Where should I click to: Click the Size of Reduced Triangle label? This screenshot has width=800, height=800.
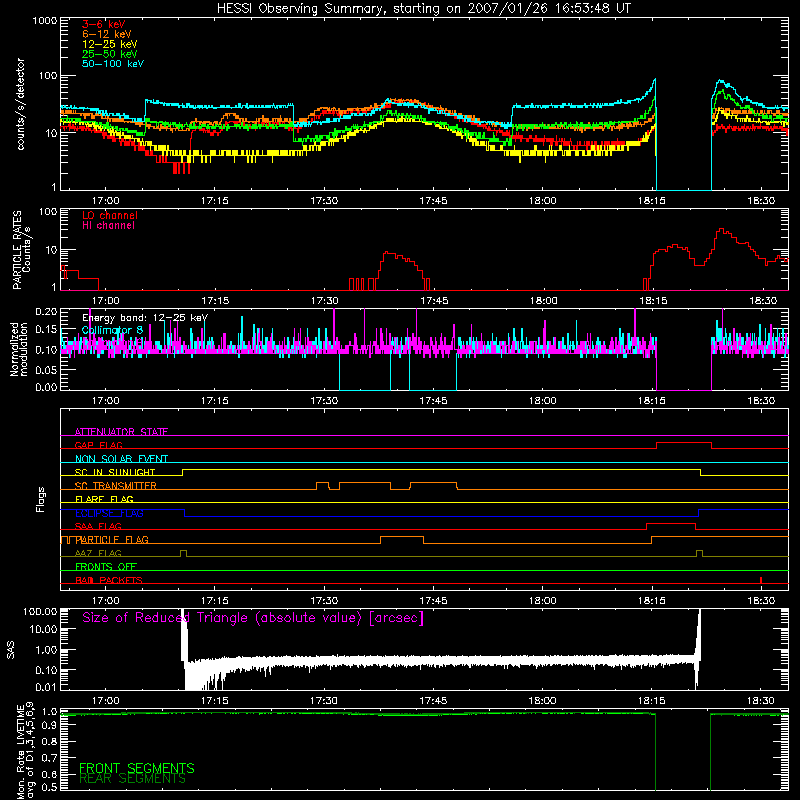[253, 618]
